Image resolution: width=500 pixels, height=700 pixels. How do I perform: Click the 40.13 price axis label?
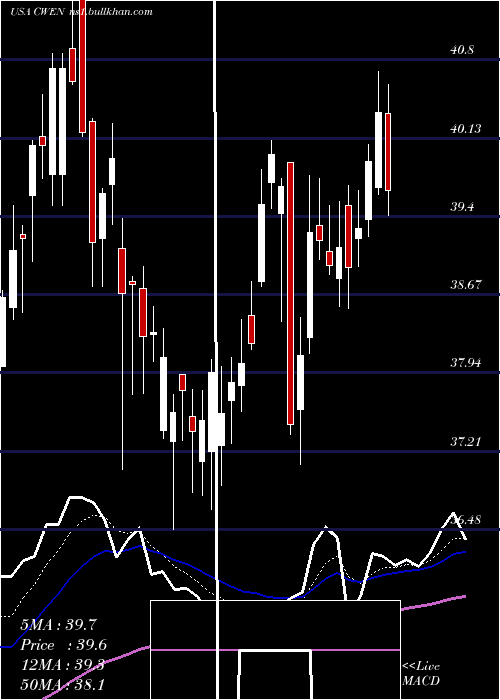click(466, 129)
